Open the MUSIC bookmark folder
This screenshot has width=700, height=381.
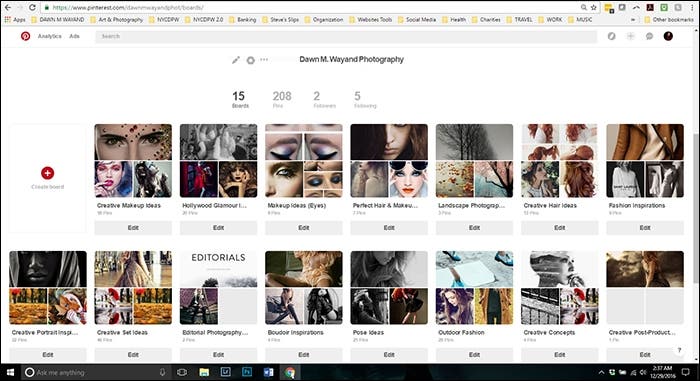pos(580,20)
